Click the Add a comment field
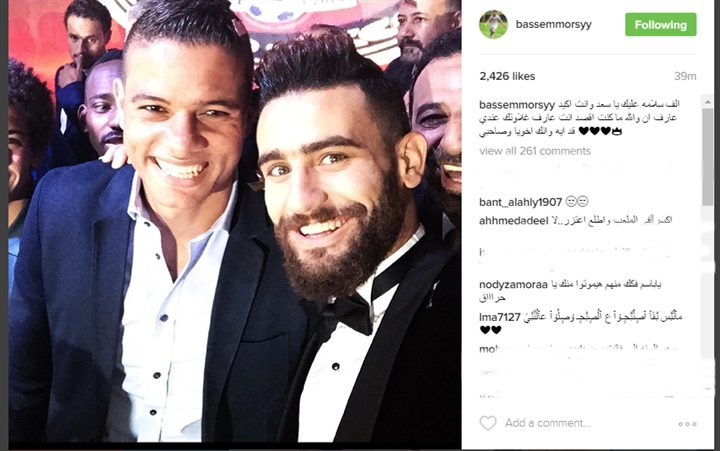 click(547, 423)
